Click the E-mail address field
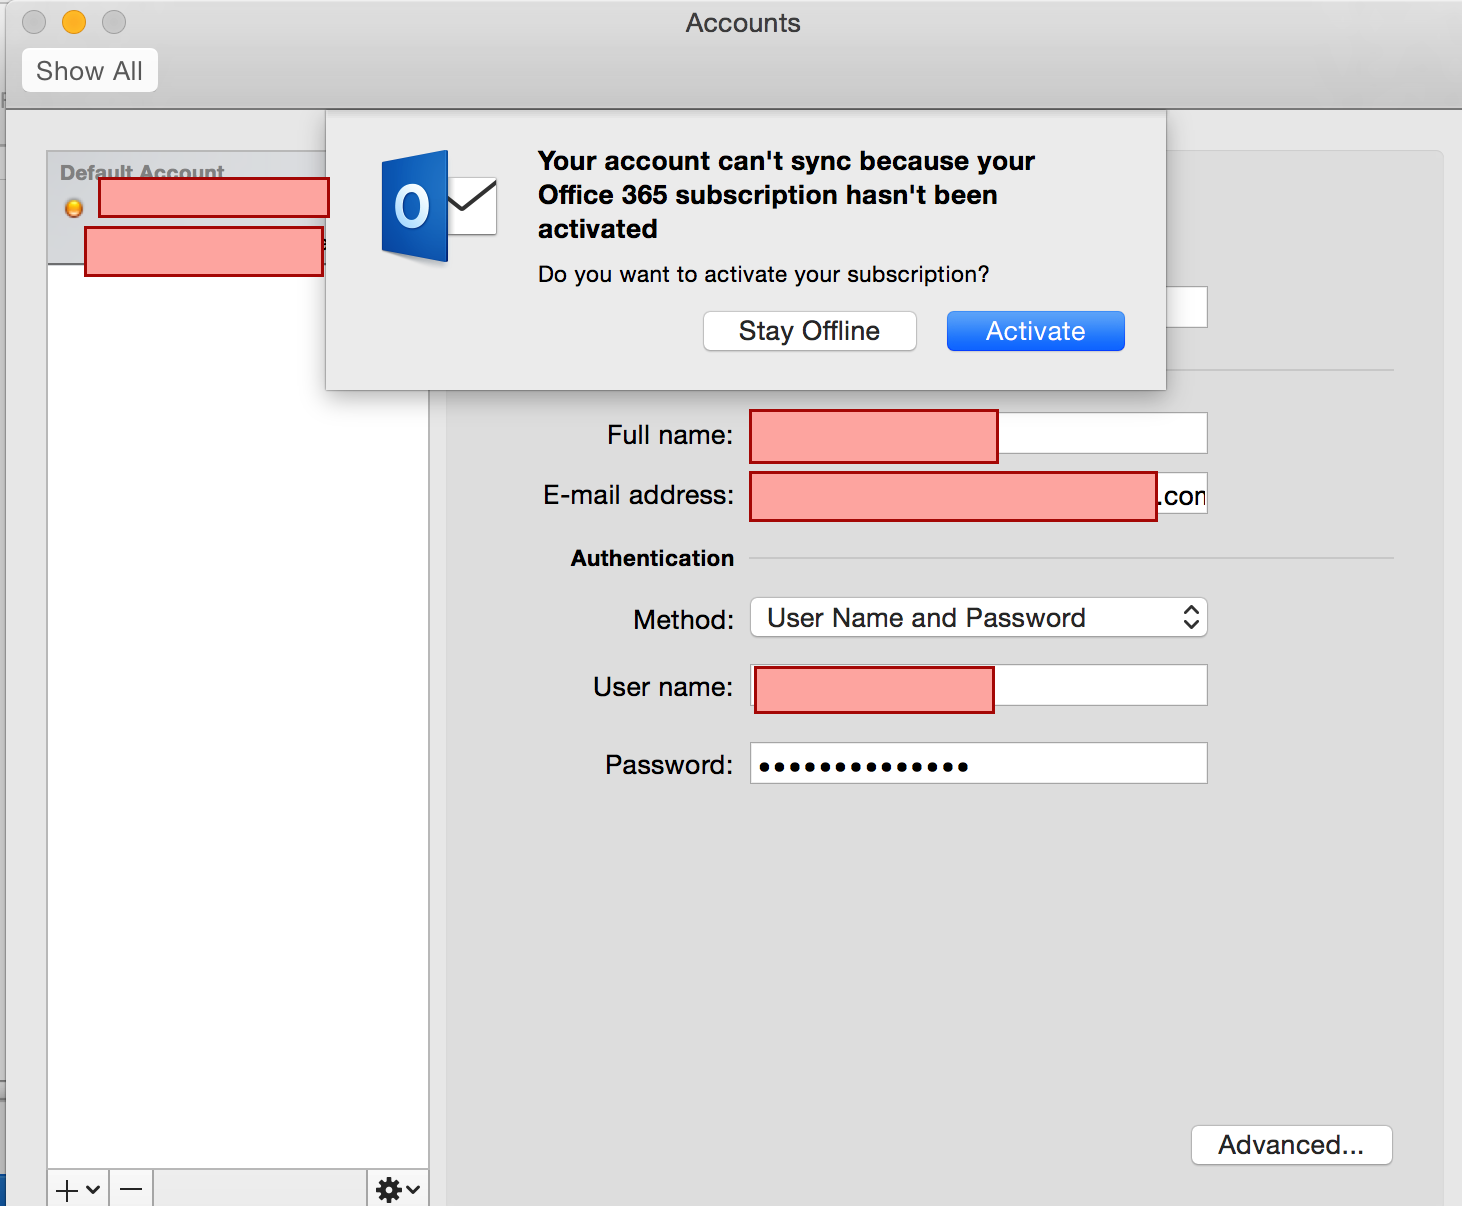Viewport: 1462px width, 1206px height. (978, 494)
